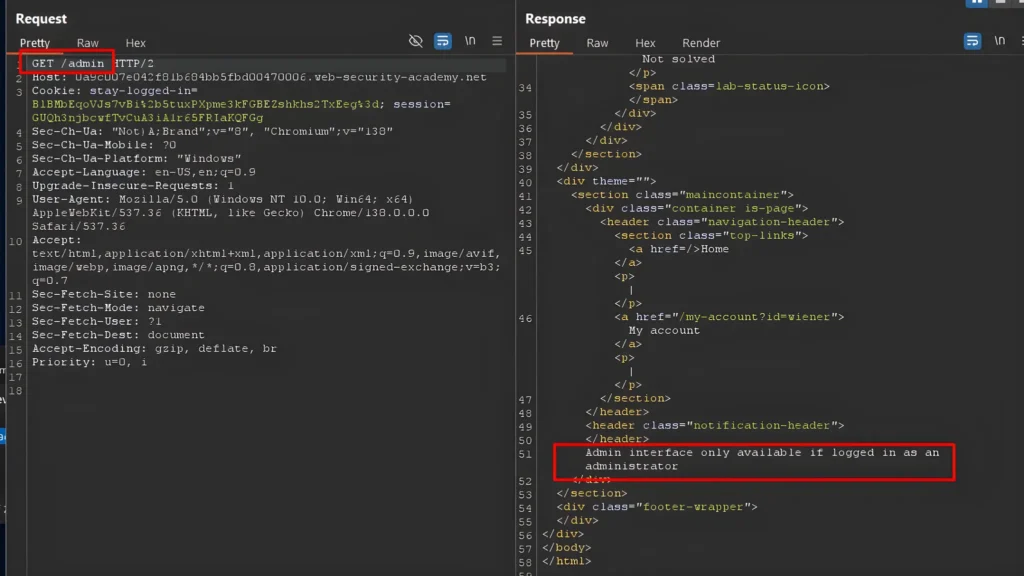The width and height of the screenshot is (1024, 576).
Task: Open the Request panel hamburger options menu
Action: coord(497,41)
